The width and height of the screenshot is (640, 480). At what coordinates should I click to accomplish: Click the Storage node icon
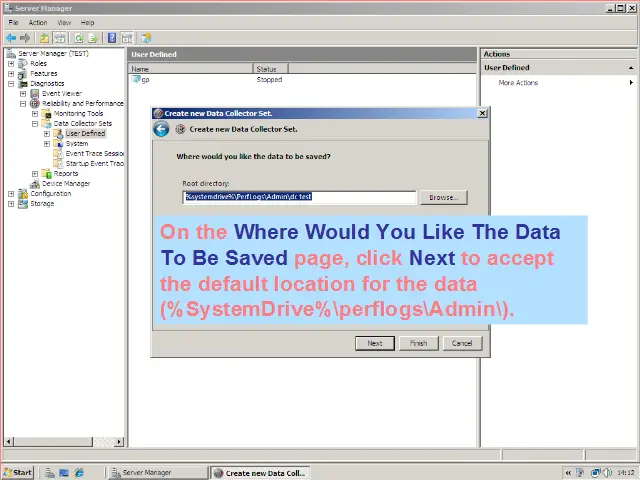pyautogui.click(x=23, y=204)
